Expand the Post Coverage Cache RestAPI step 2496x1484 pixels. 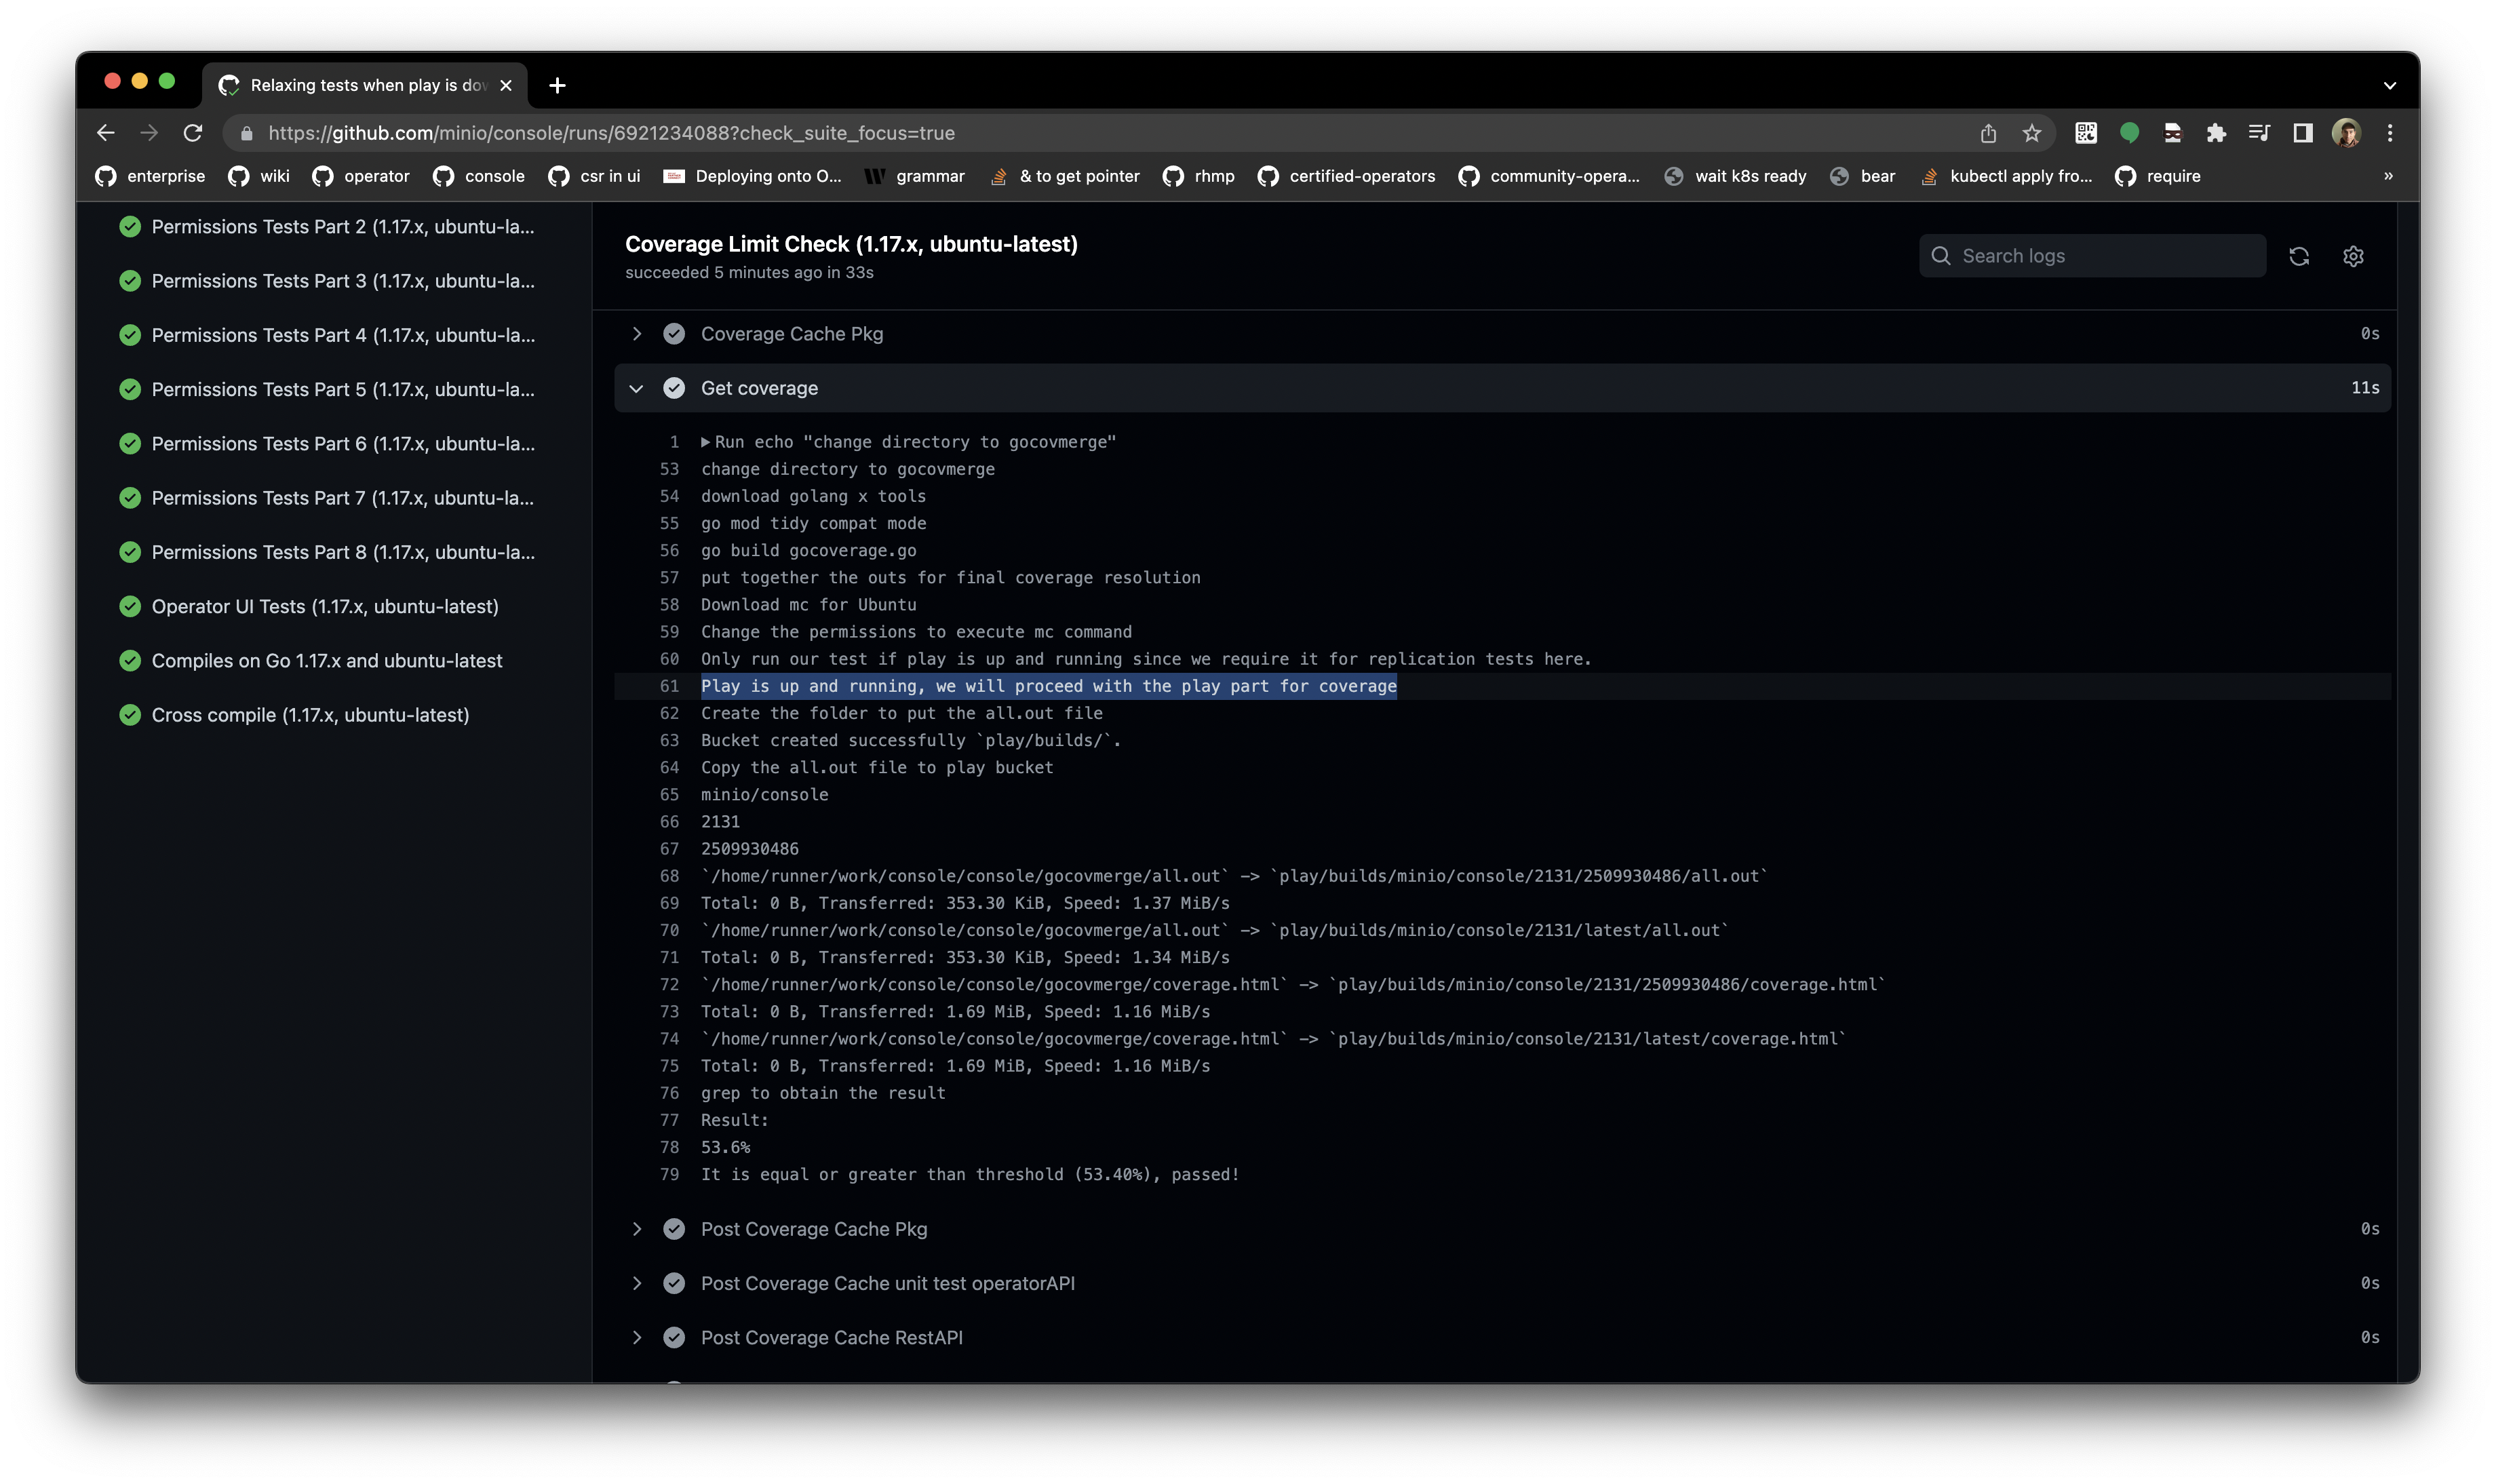coord(636,1337)
